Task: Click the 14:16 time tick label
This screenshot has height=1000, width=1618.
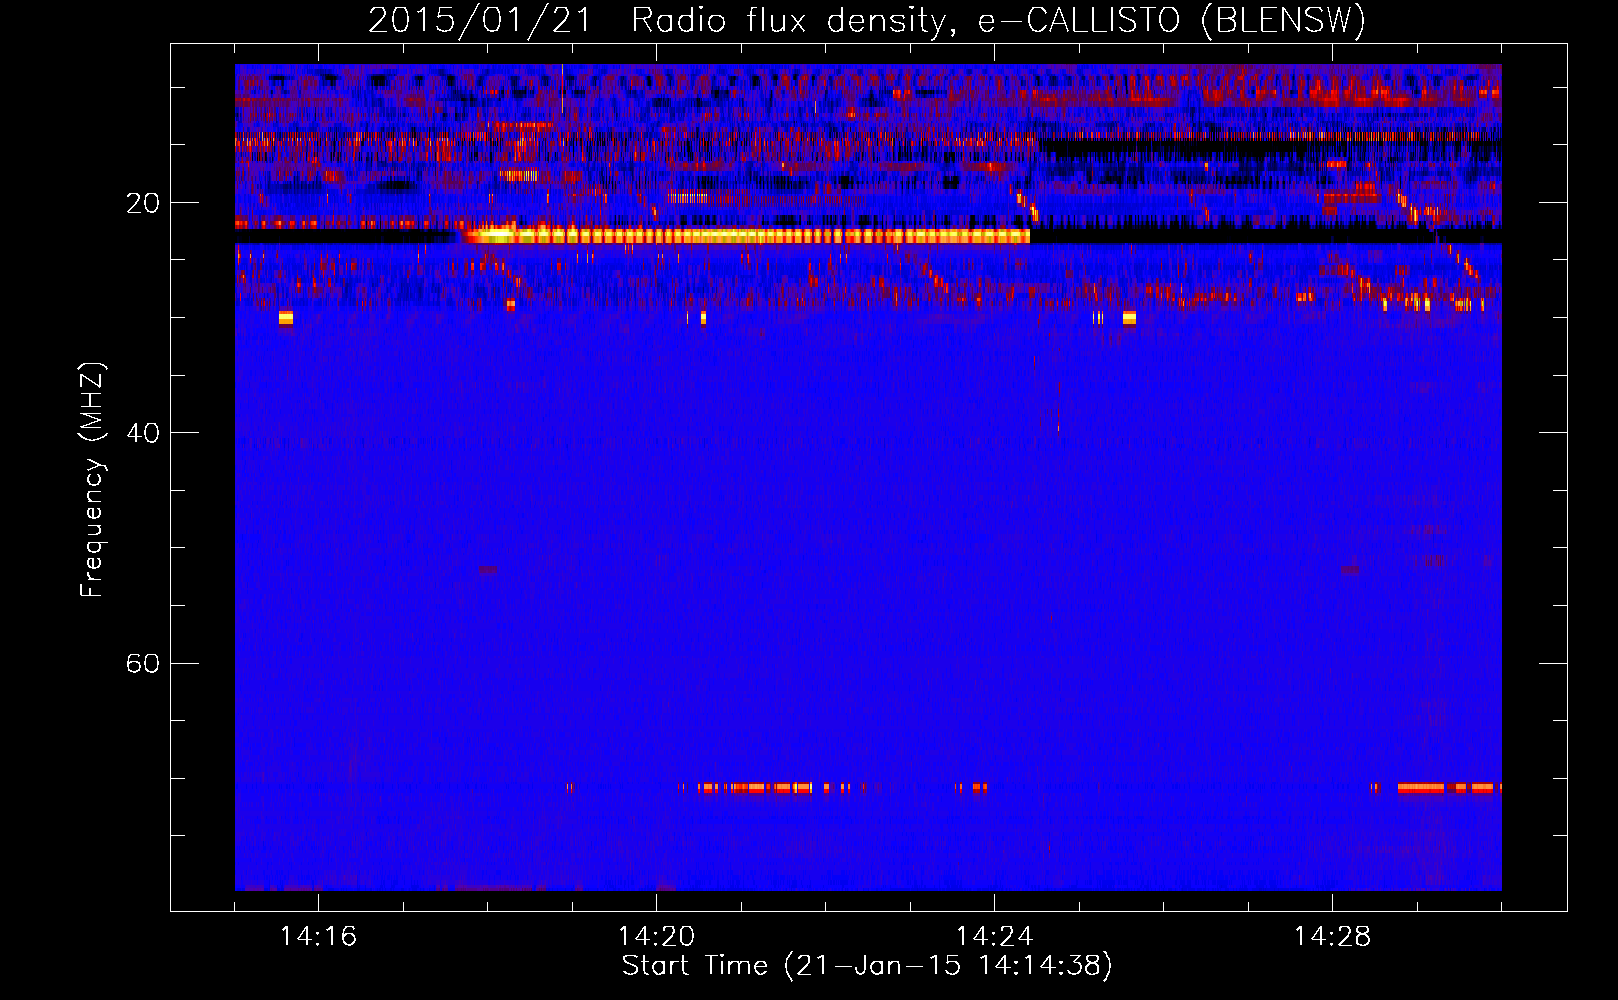Action: [318, 937]
